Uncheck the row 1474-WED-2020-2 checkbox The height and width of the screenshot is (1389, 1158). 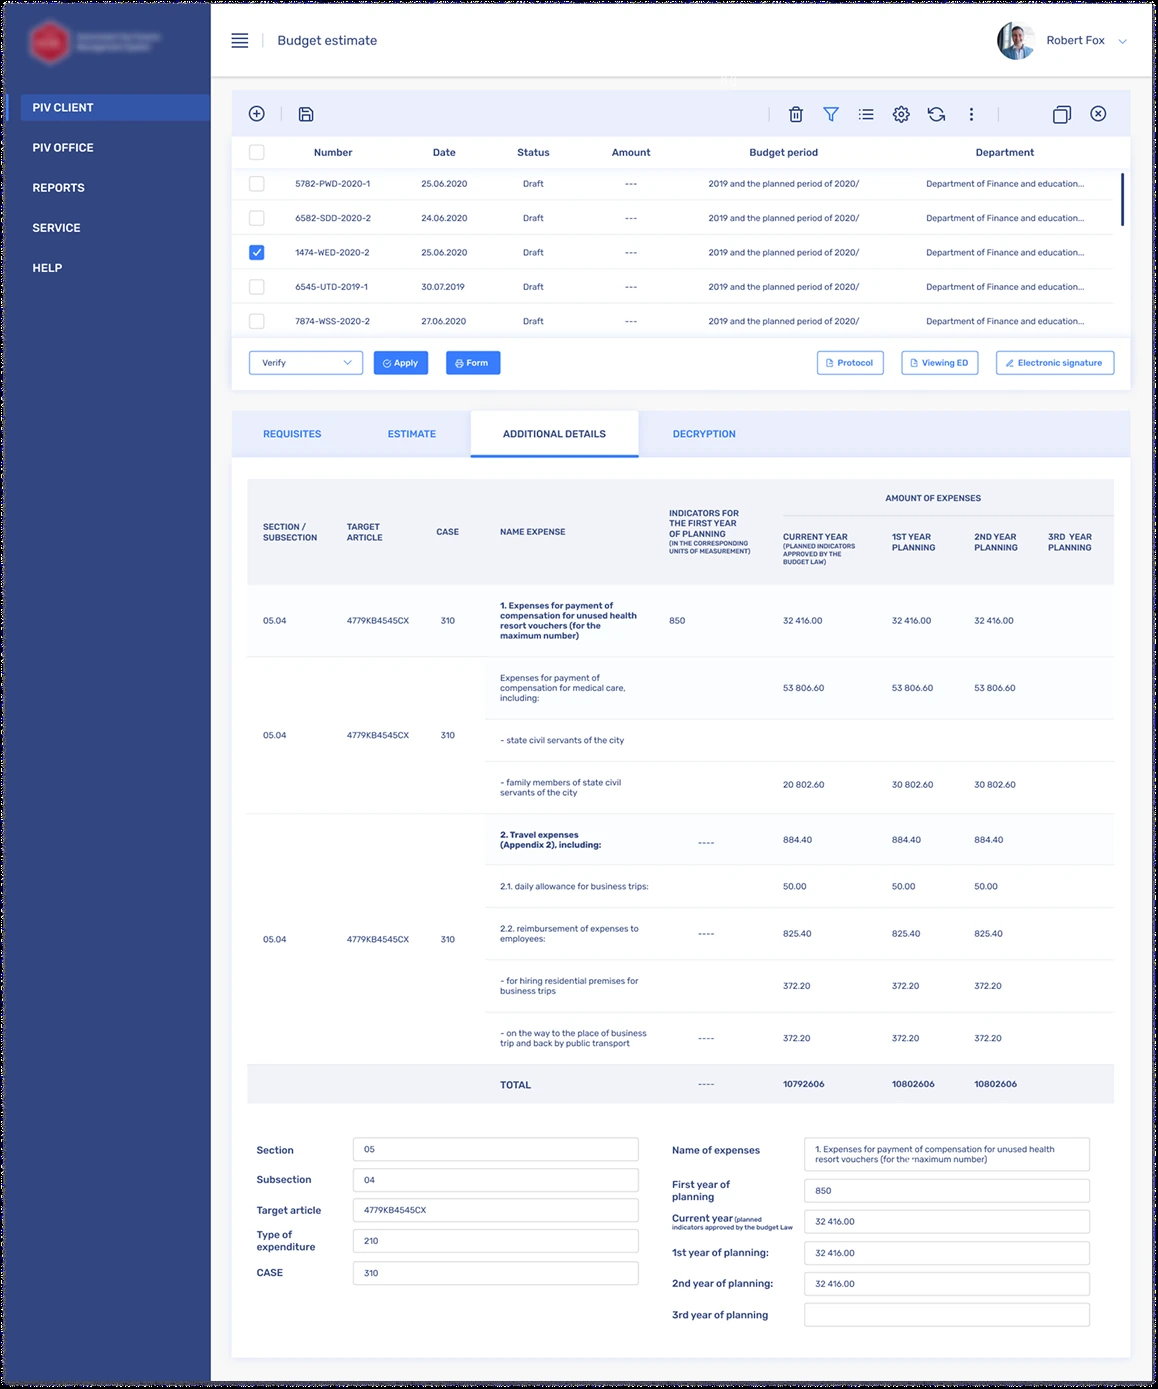[257, 252]
